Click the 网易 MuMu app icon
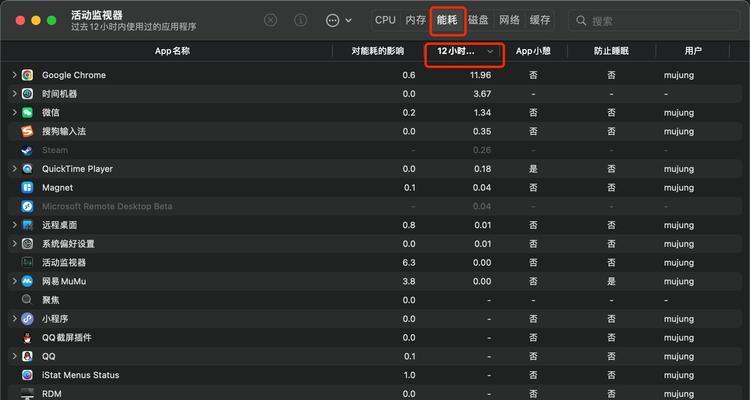 pos(27,281)
